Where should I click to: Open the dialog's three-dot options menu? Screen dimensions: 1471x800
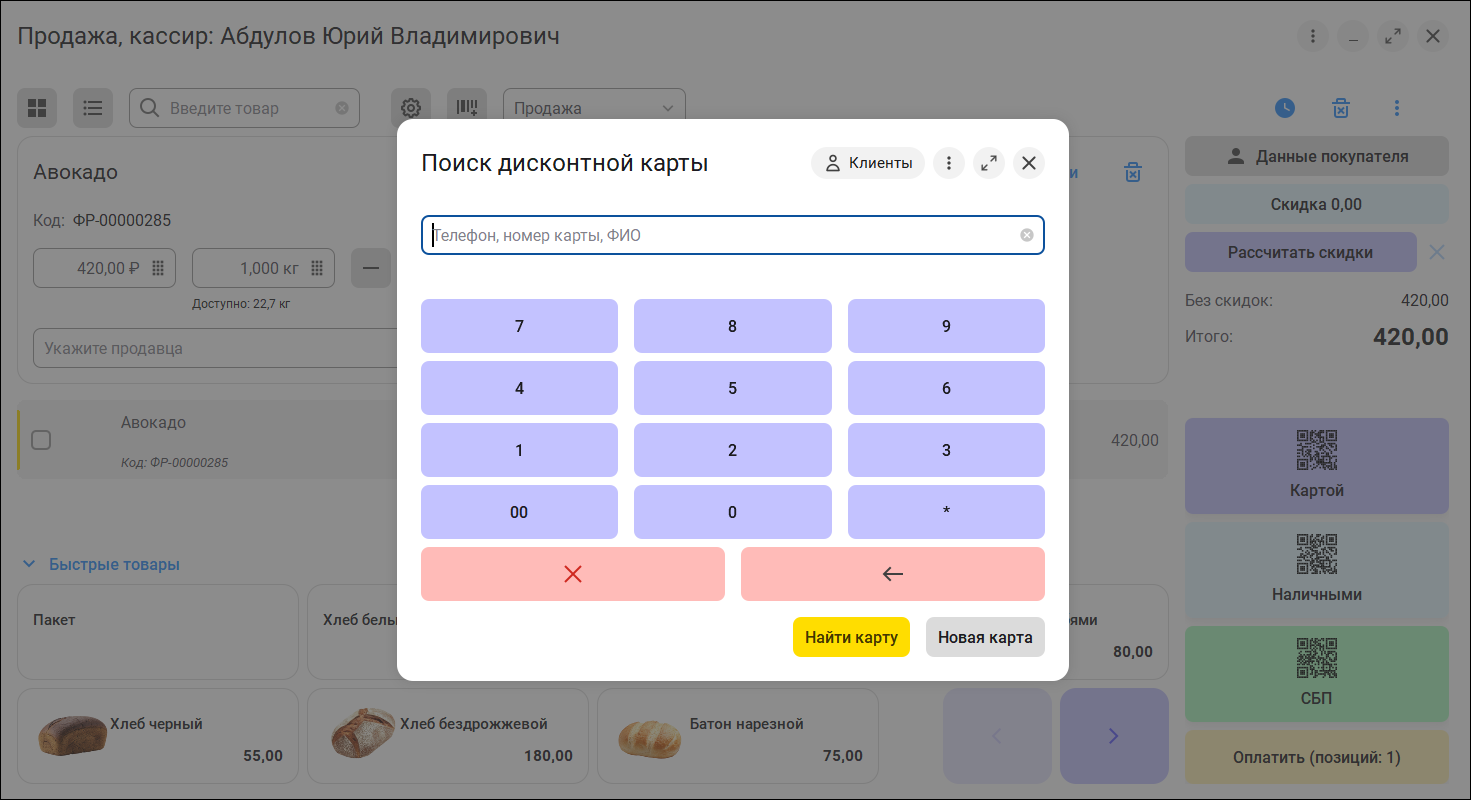(949, 163)
